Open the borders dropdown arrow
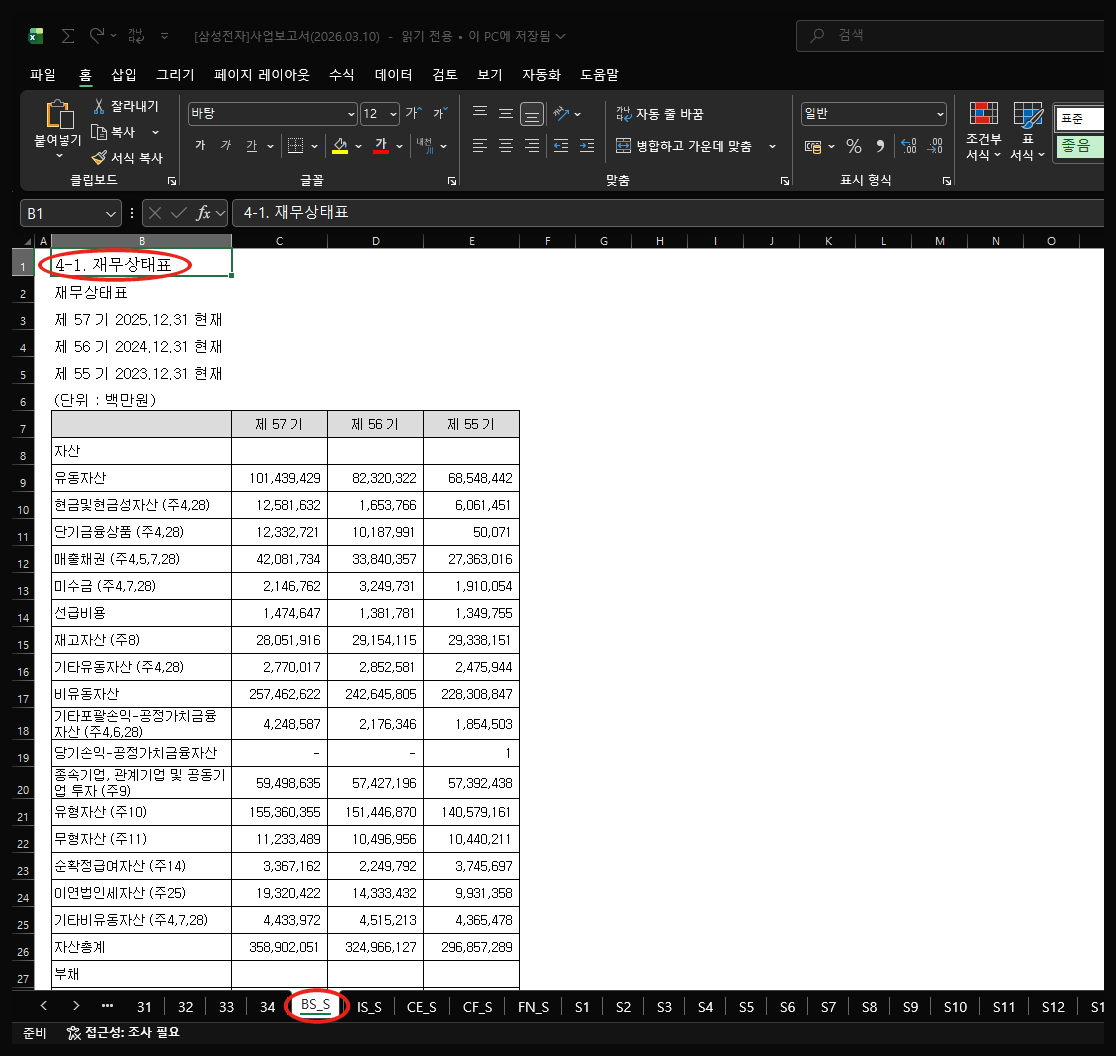This screenshot has width=1116, height=1056. click(x=314, y=147)
